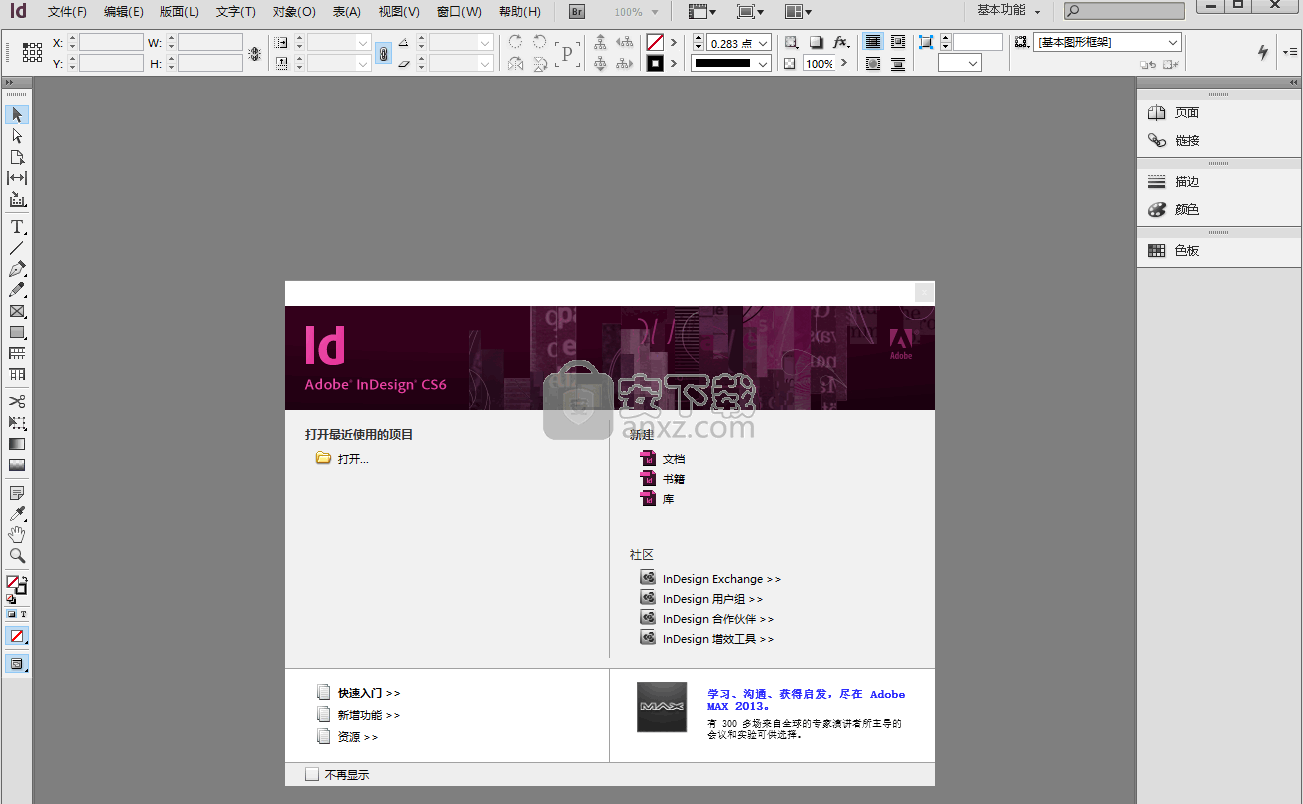
Task: Select the Hand tool
Action: pos(17,535)
